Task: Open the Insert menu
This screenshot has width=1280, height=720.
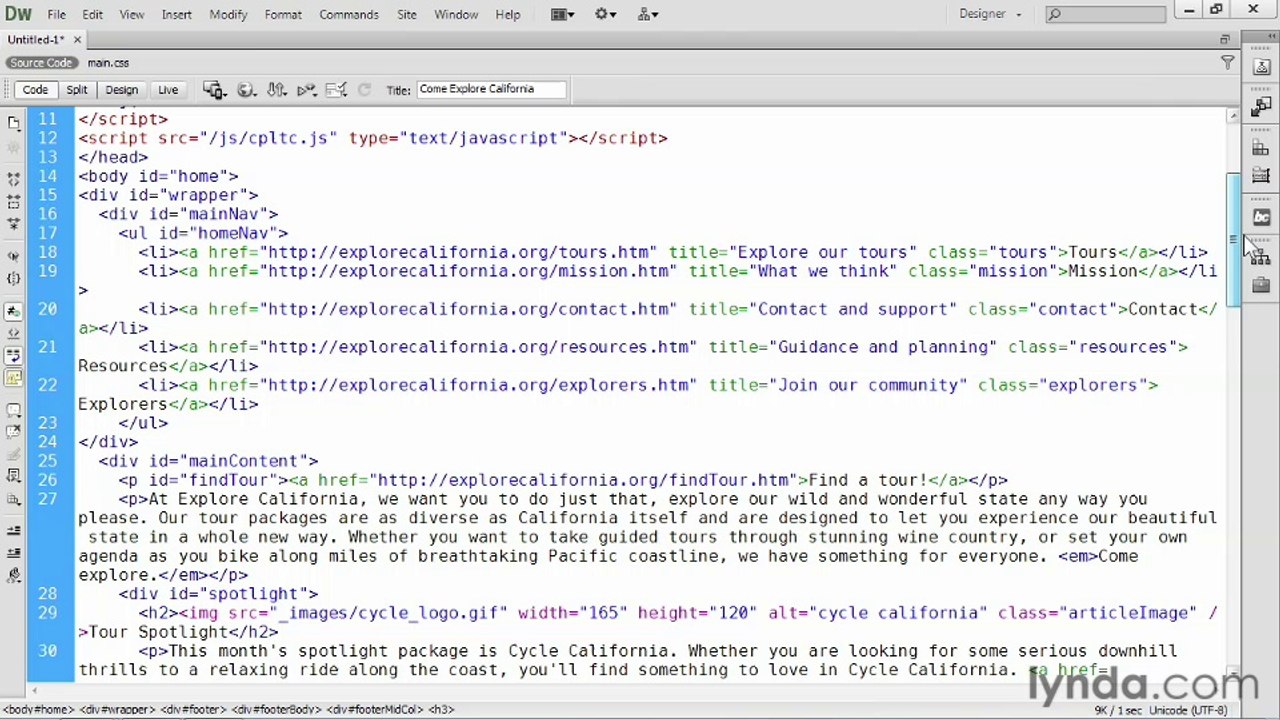Action: [176, 14]
